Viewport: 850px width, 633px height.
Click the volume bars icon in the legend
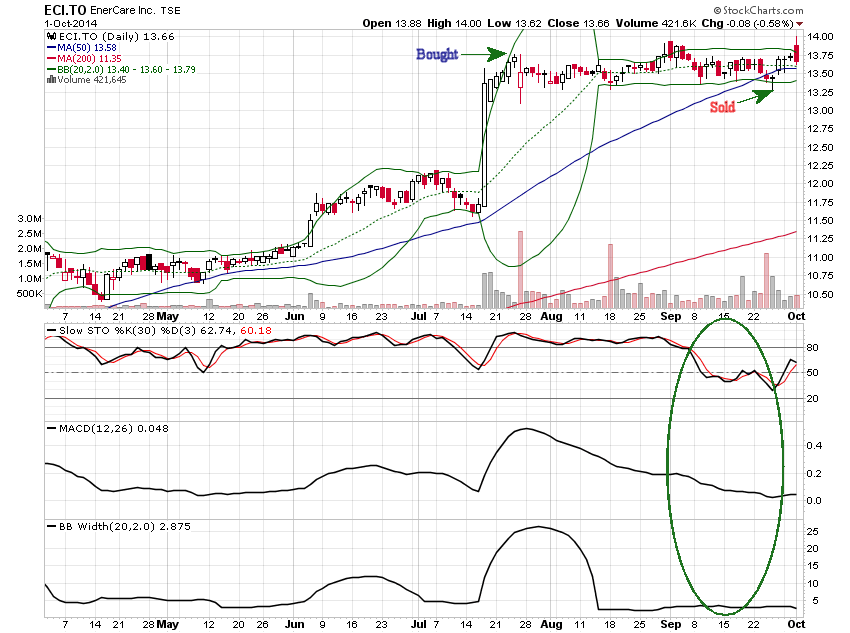51,80
